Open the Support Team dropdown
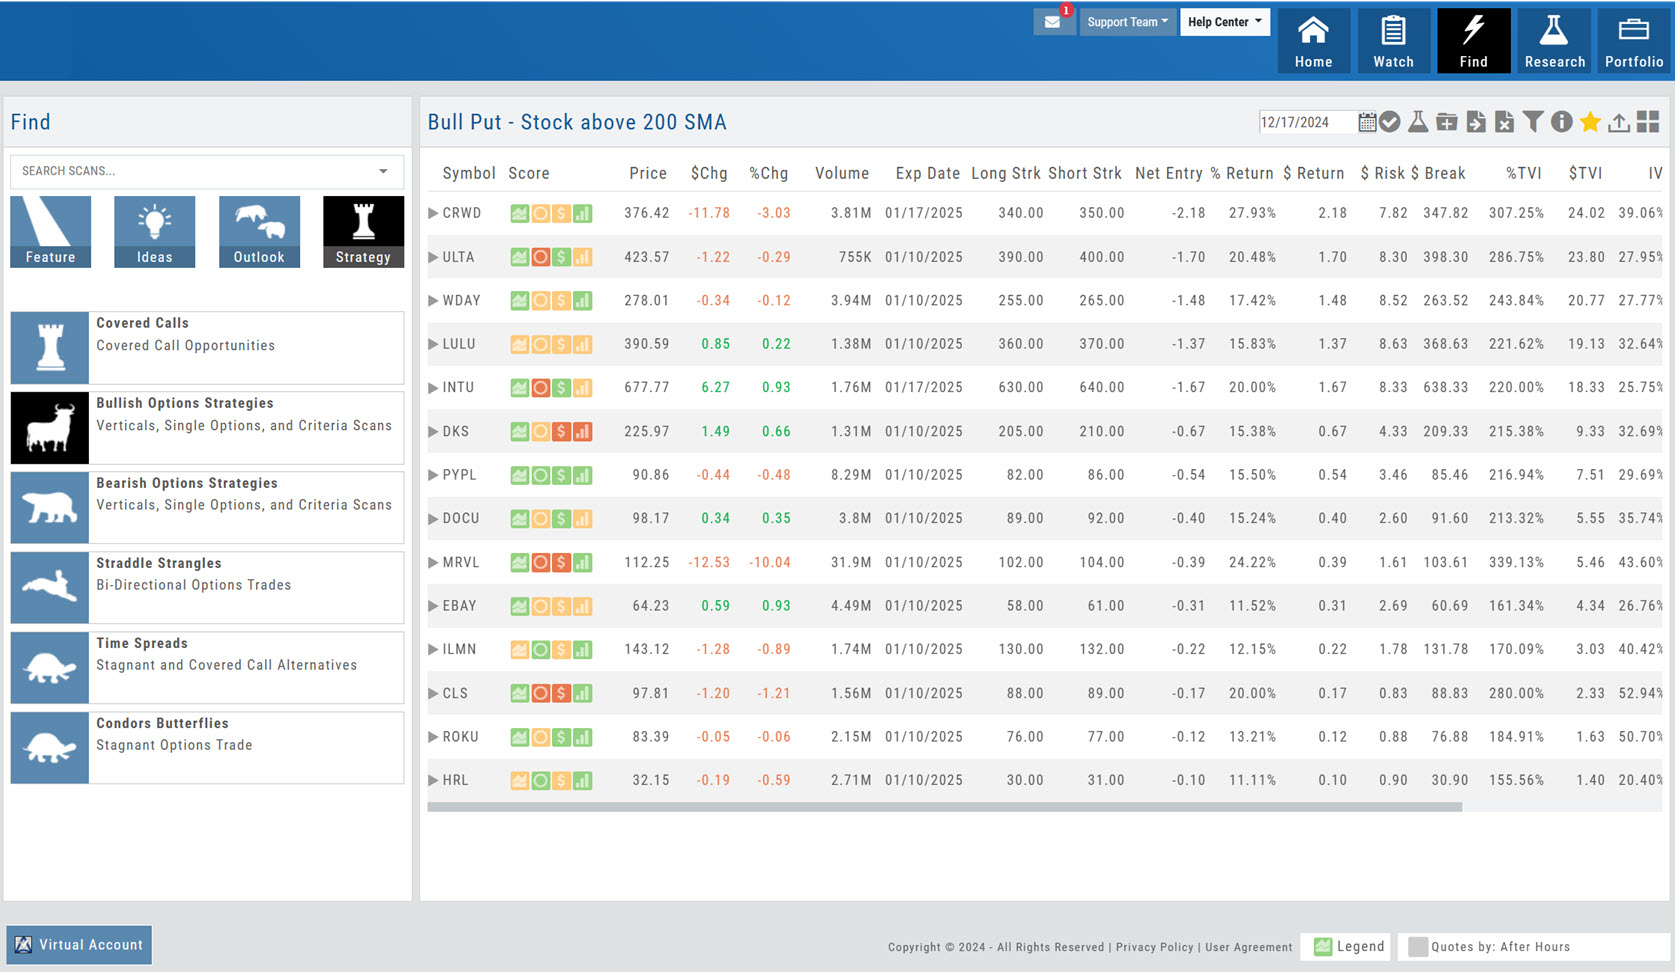The image size is (1675, 973). 1127,22
